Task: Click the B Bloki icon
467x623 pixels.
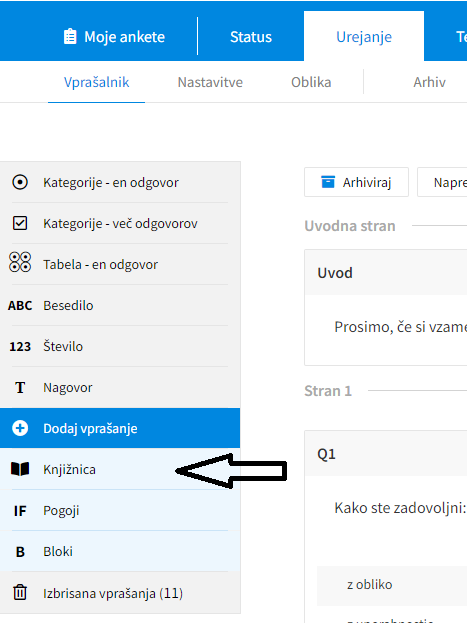Action: 20,552
